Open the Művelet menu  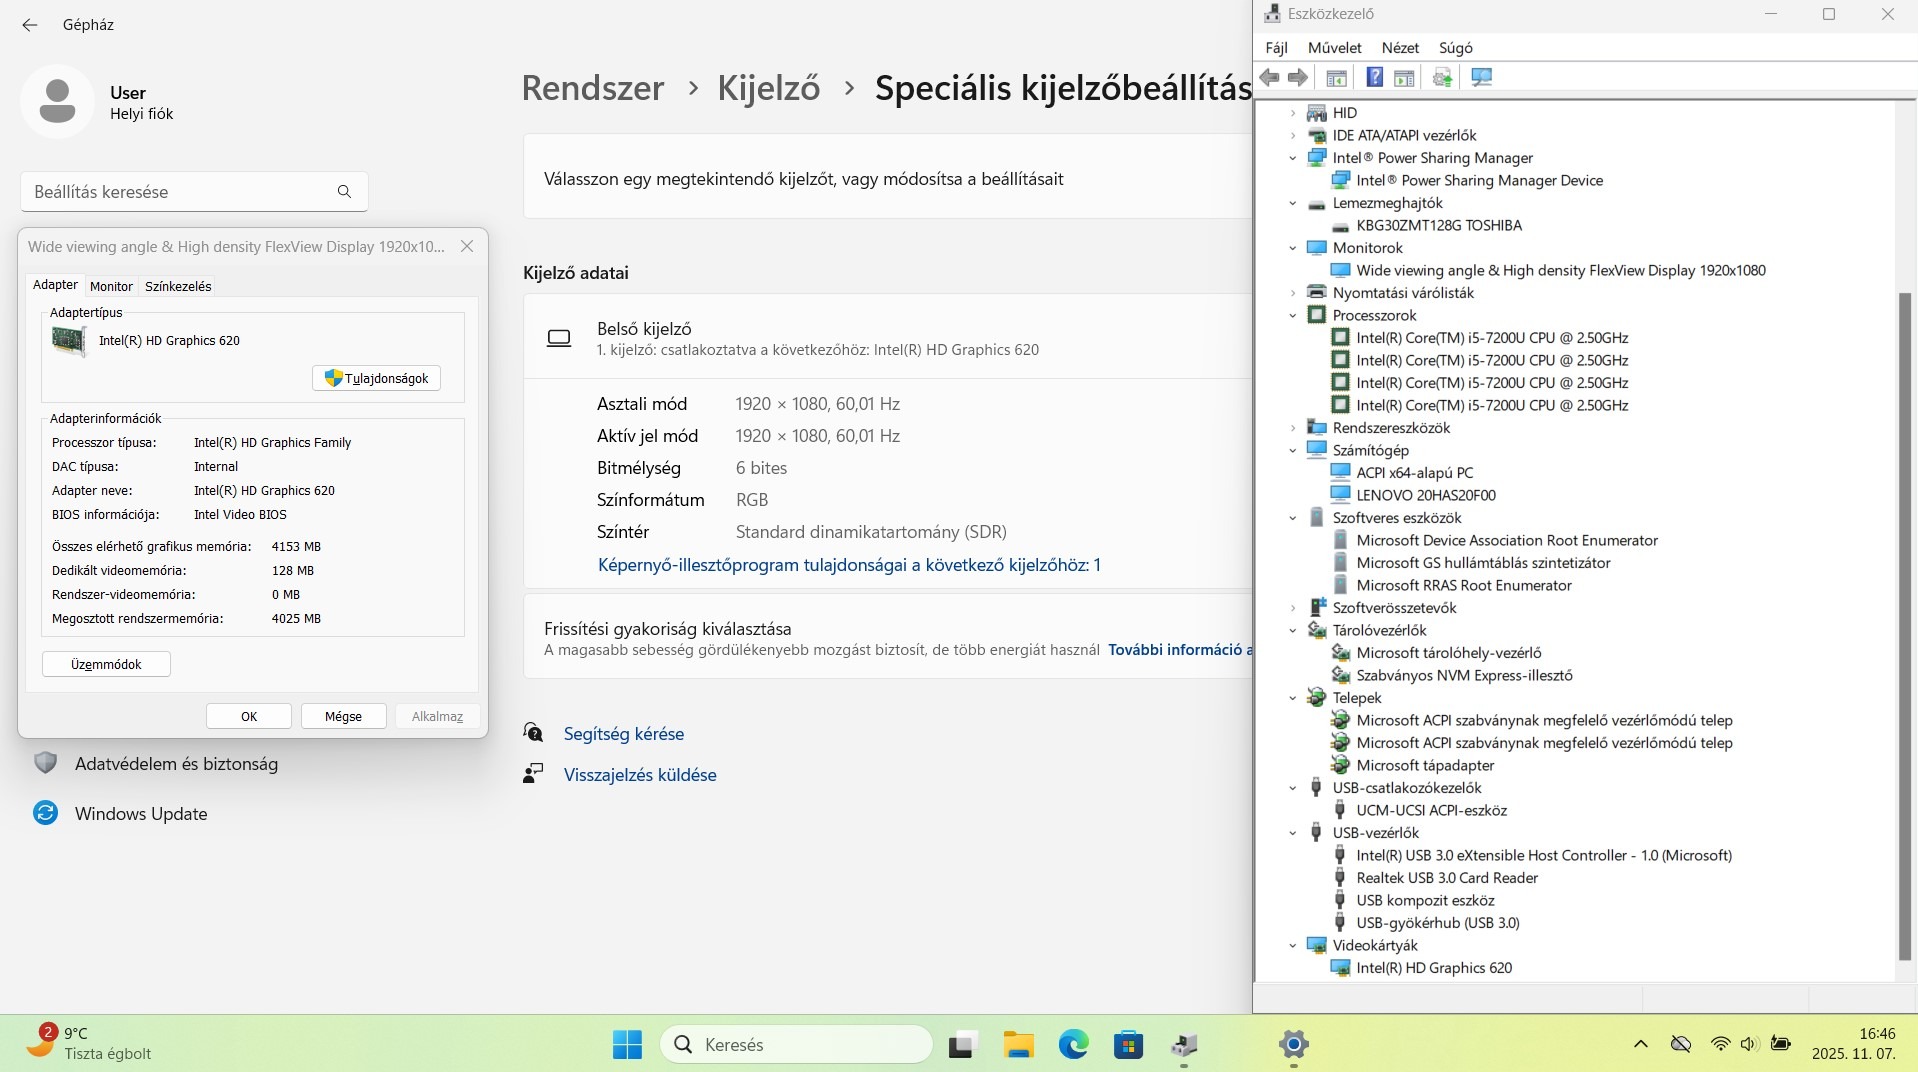click(1335, 48)
